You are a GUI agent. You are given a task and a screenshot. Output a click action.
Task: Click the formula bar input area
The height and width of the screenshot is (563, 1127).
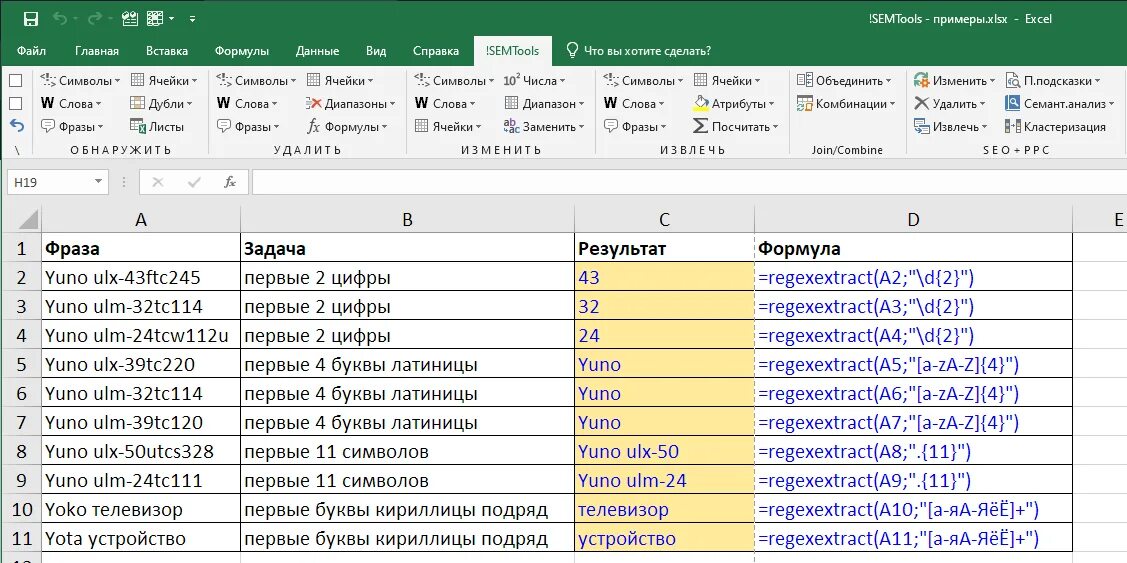coord(689,183)
